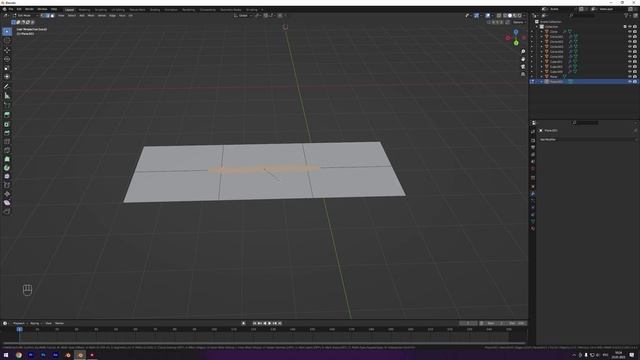Select the Annotate tool
This screenshot has width=640, height=360.
[7, 87]
